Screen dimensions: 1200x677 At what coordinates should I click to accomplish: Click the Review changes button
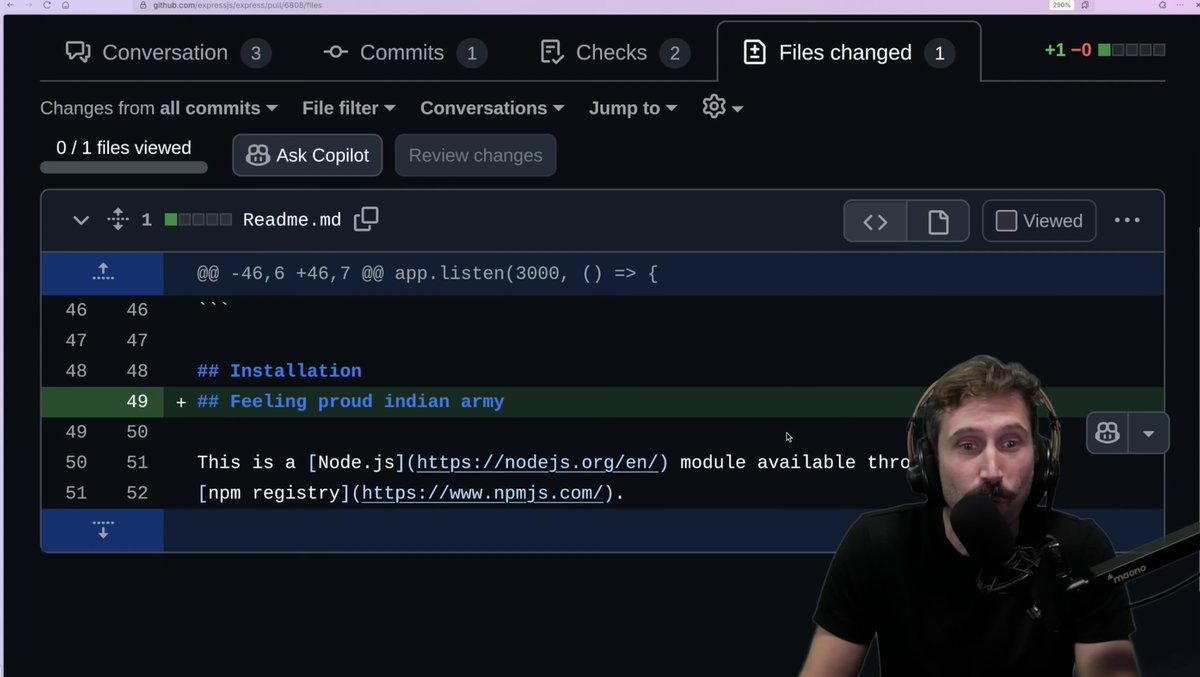point(476,155)
